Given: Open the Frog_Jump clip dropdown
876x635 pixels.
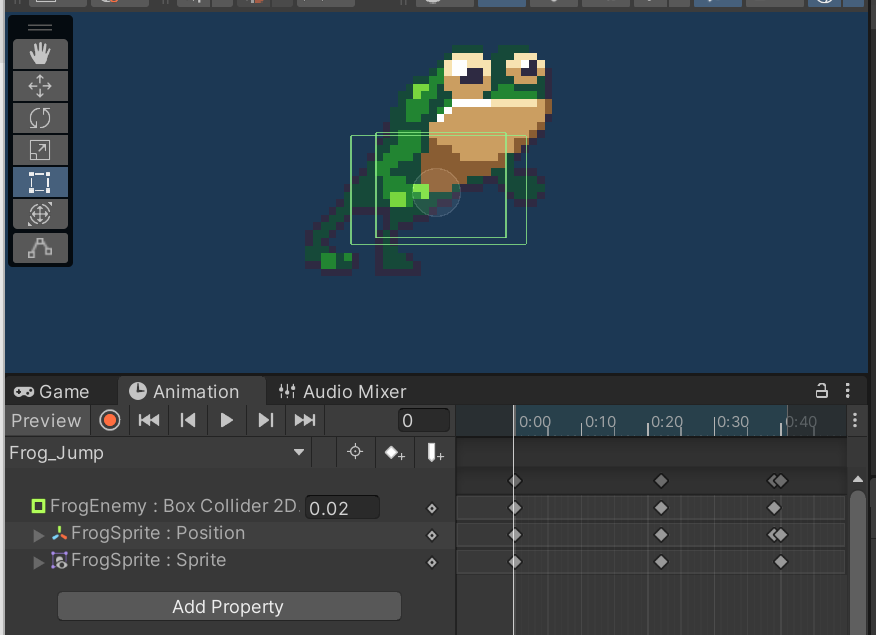Looking at the screenshot, I should (x=298, y=453).
